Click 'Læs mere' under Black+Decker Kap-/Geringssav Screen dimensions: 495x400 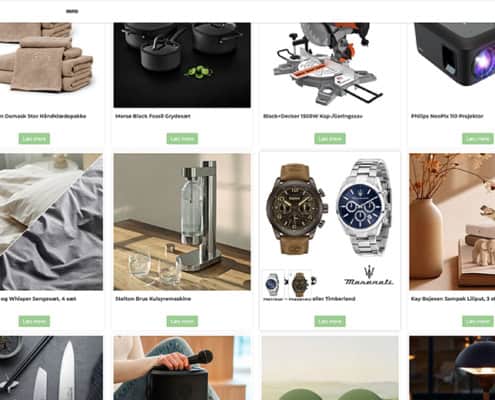[x=330, y=139]
